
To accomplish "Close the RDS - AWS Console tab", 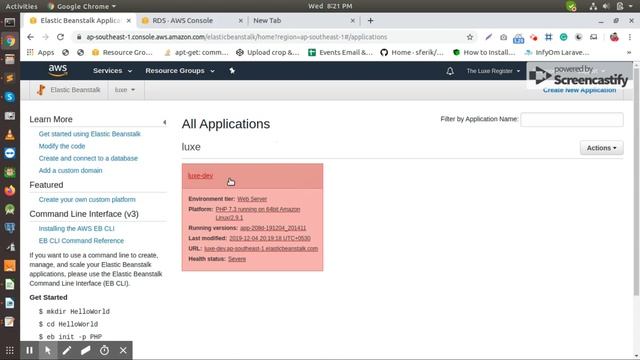I will click(x=240, y=20).
